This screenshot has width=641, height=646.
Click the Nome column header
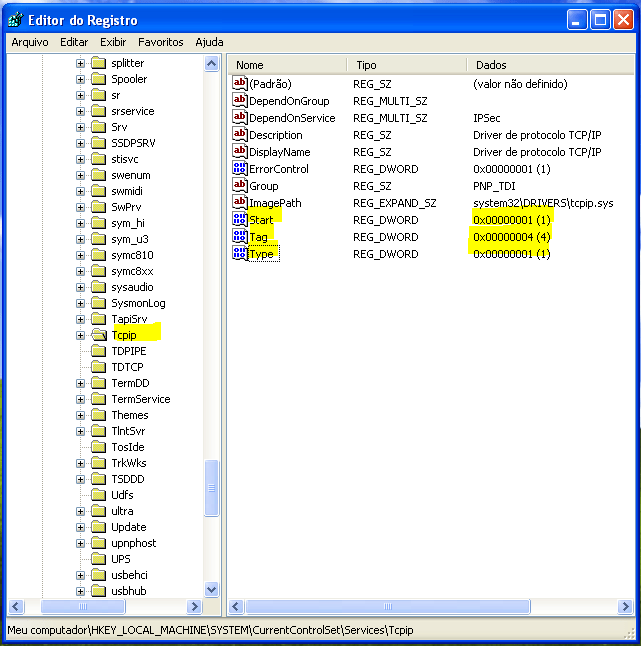[288, 65]
